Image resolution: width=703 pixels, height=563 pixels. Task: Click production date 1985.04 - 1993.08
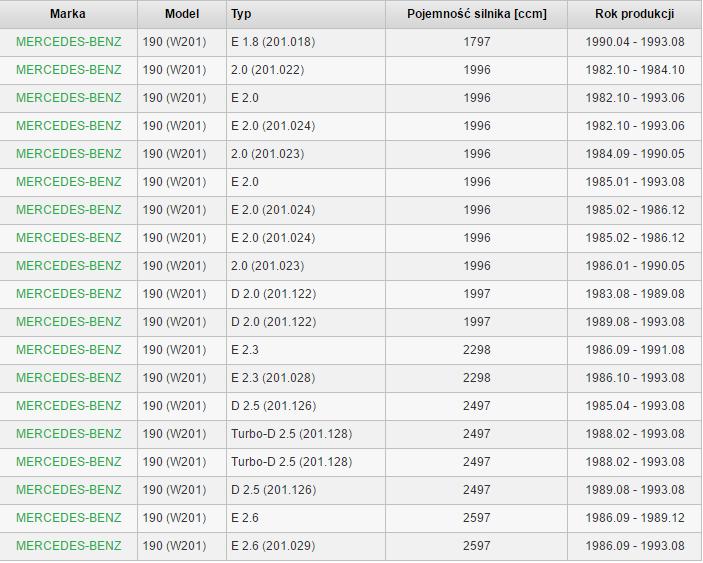634,406
